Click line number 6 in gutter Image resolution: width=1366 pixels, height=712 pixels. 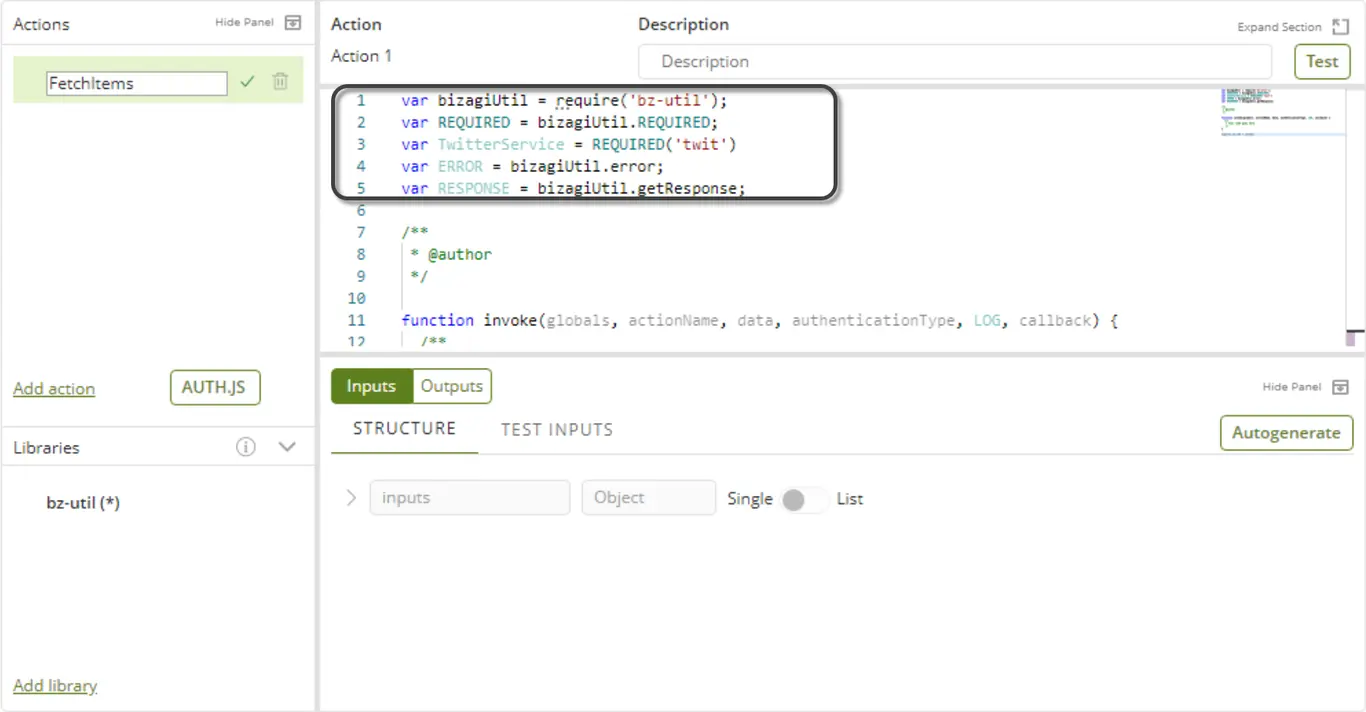(361, 210)
